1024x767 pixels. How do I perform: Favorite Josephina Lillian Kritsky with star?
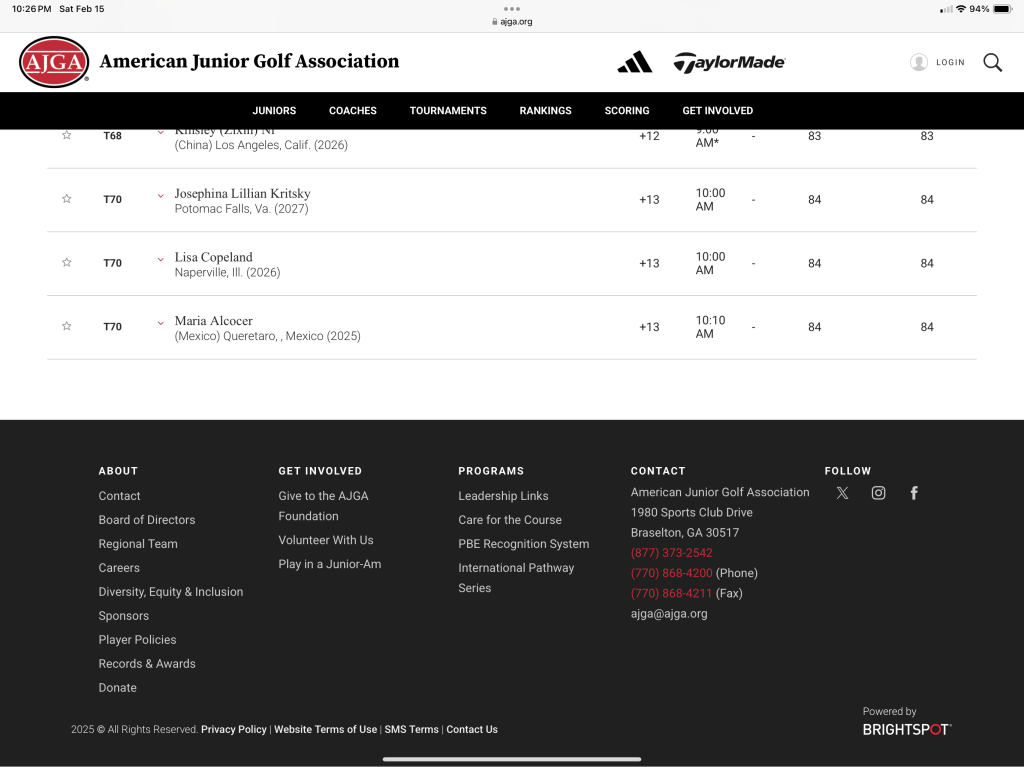67,199
